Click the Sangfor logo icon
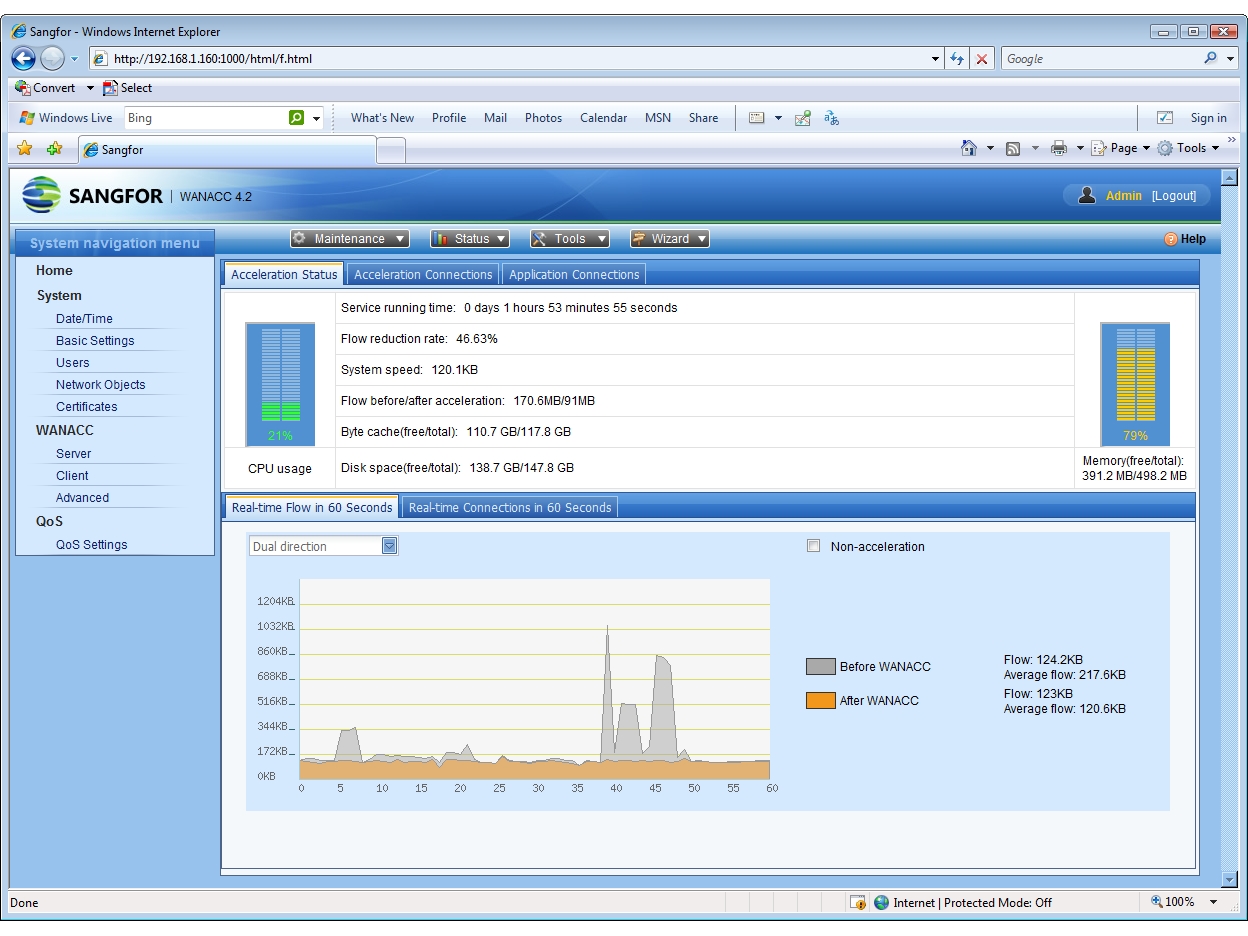This screenshot has height=936, width=1248. (x=42, y=195)
